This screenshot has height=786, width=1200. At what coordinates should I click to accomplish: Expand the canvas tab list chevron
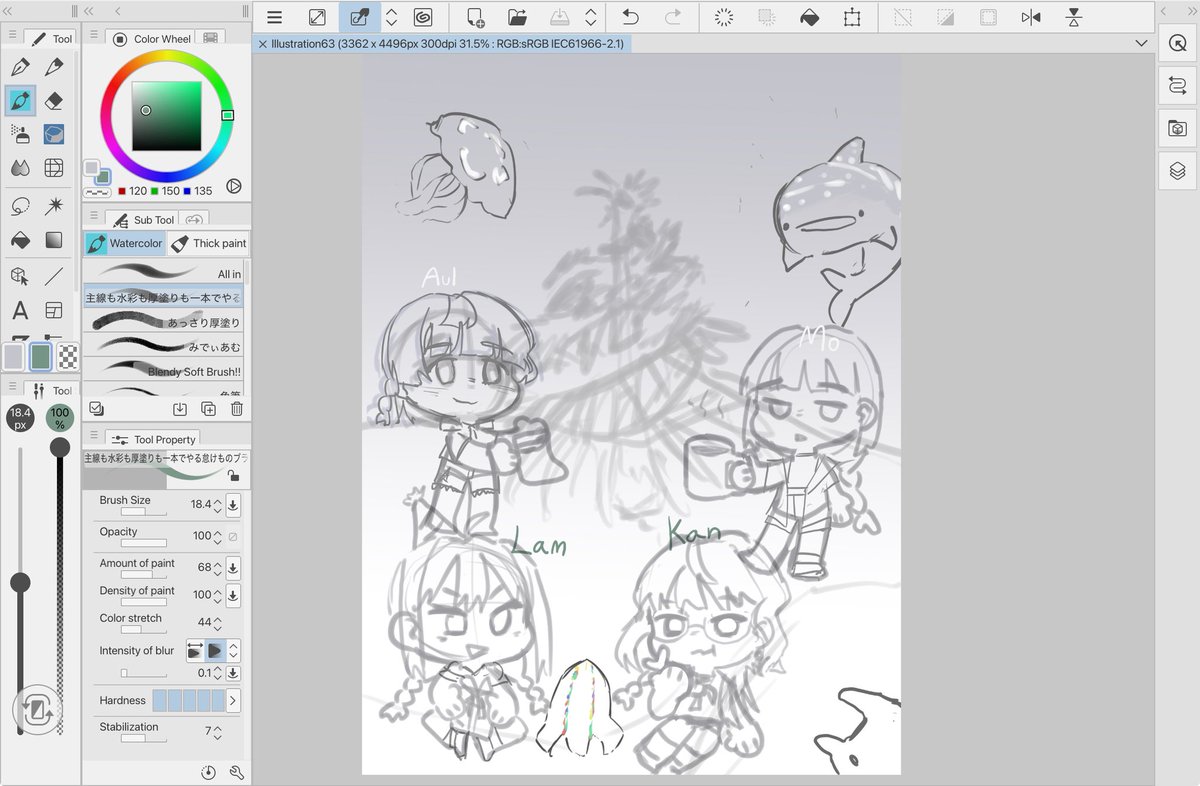click(1142, 43)
